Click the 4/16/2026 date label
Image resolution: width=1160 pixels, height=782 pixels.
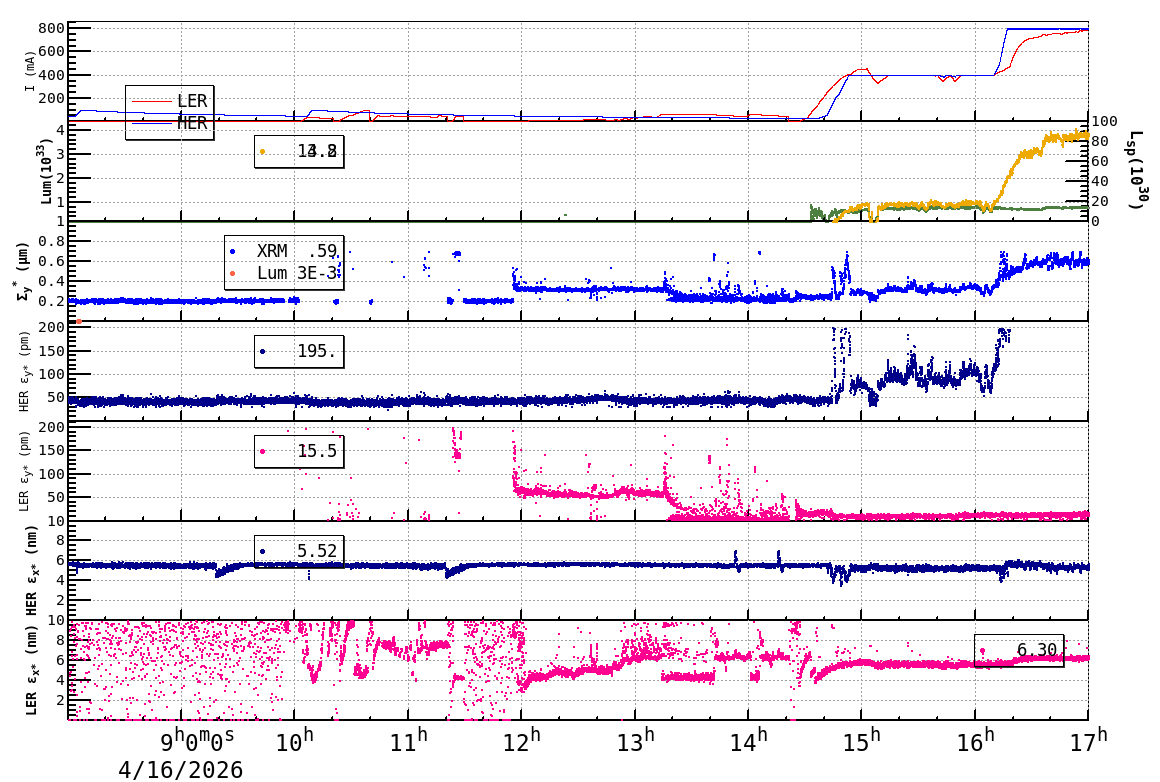(181, 769)
